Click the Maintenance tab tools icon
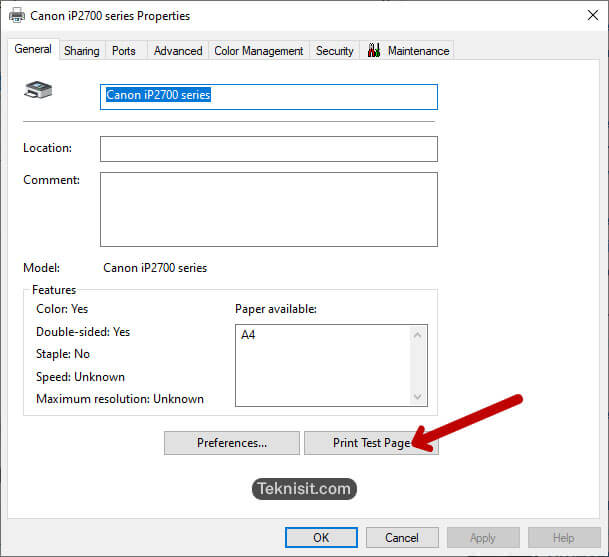Viewport: 609px width, 557px height. pyautogui.click(x=374, y=50)
